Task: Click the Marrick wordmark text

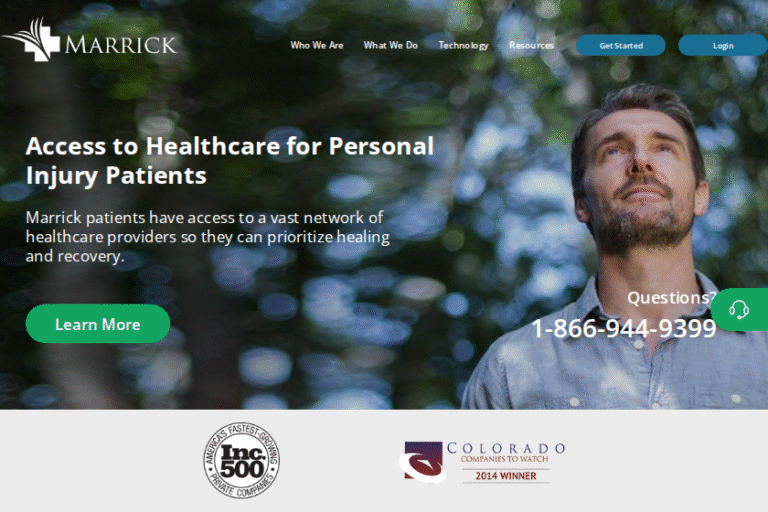Action: 120,45
